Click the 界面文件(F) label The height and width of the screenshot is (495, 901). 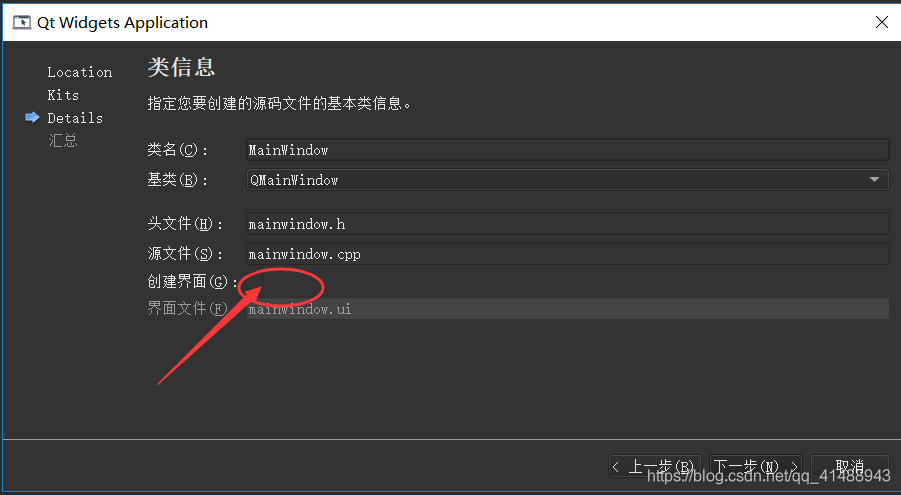point(187,309)
